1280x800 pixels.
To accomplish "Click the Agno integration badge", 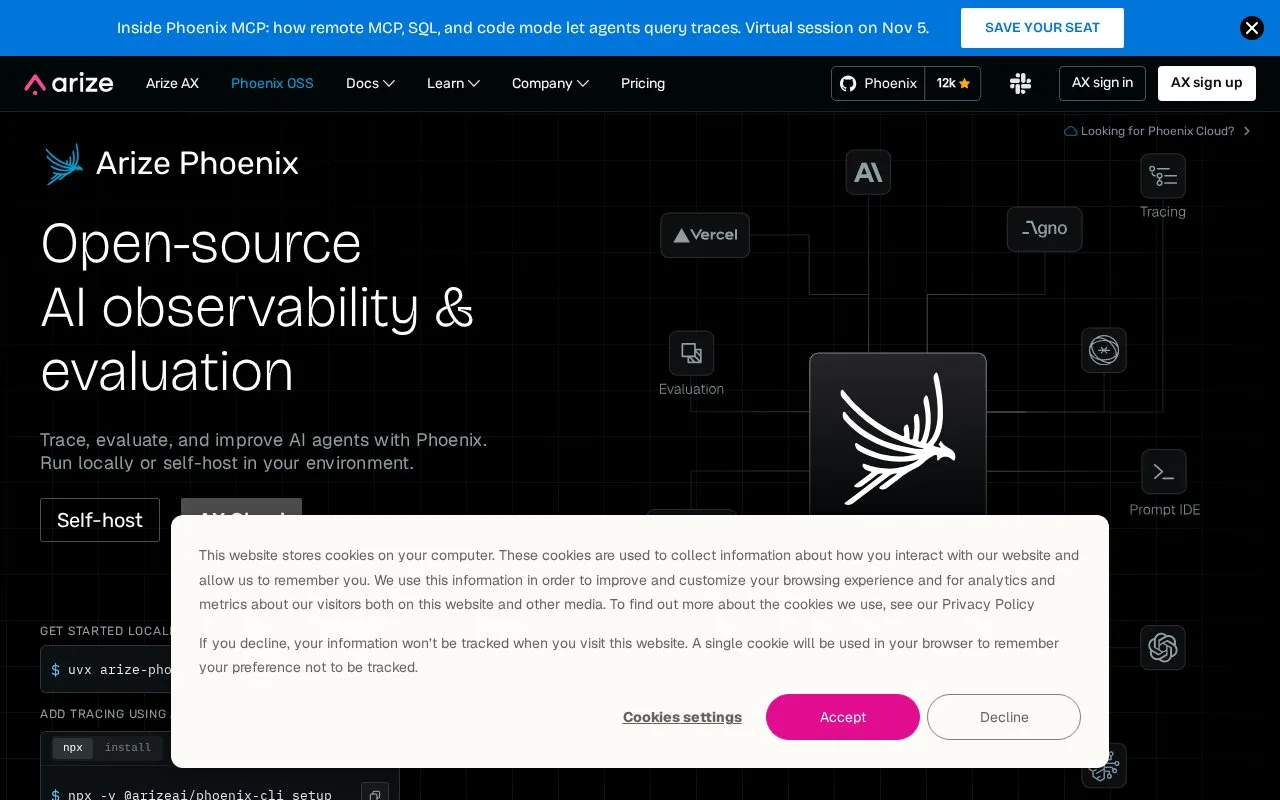I will tap(1045, 229).
